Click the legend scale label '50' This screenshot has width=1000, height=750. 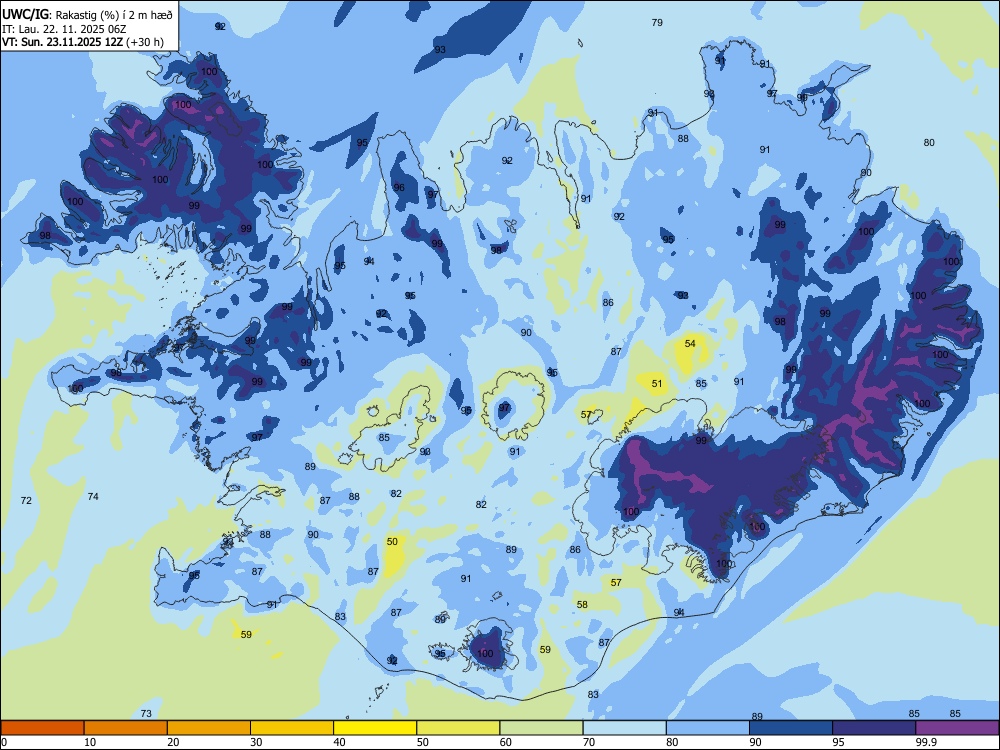coord(423,742)
